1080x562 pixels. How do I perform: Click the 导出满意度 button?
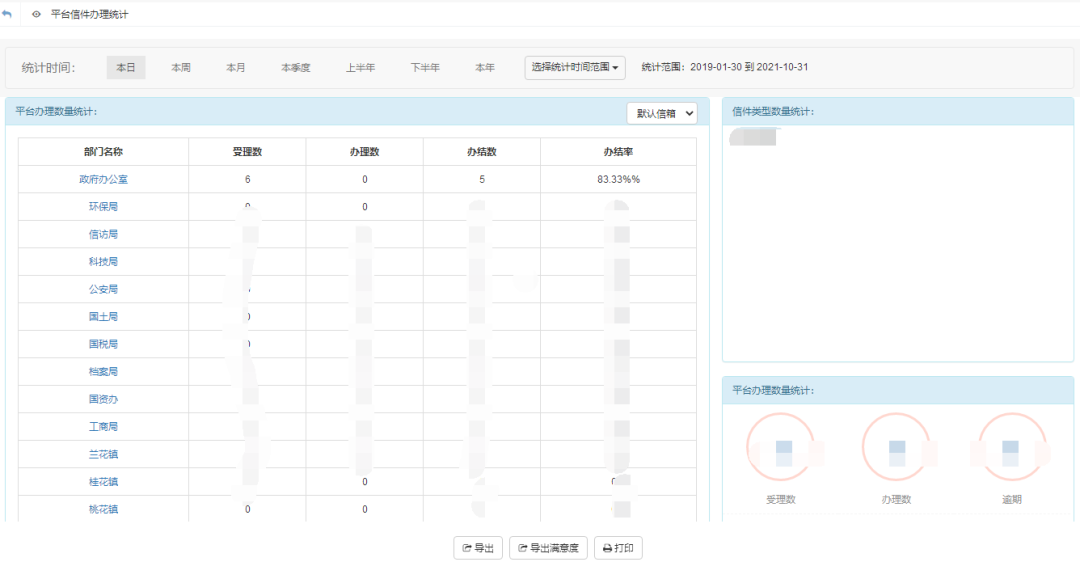[548, 548]
